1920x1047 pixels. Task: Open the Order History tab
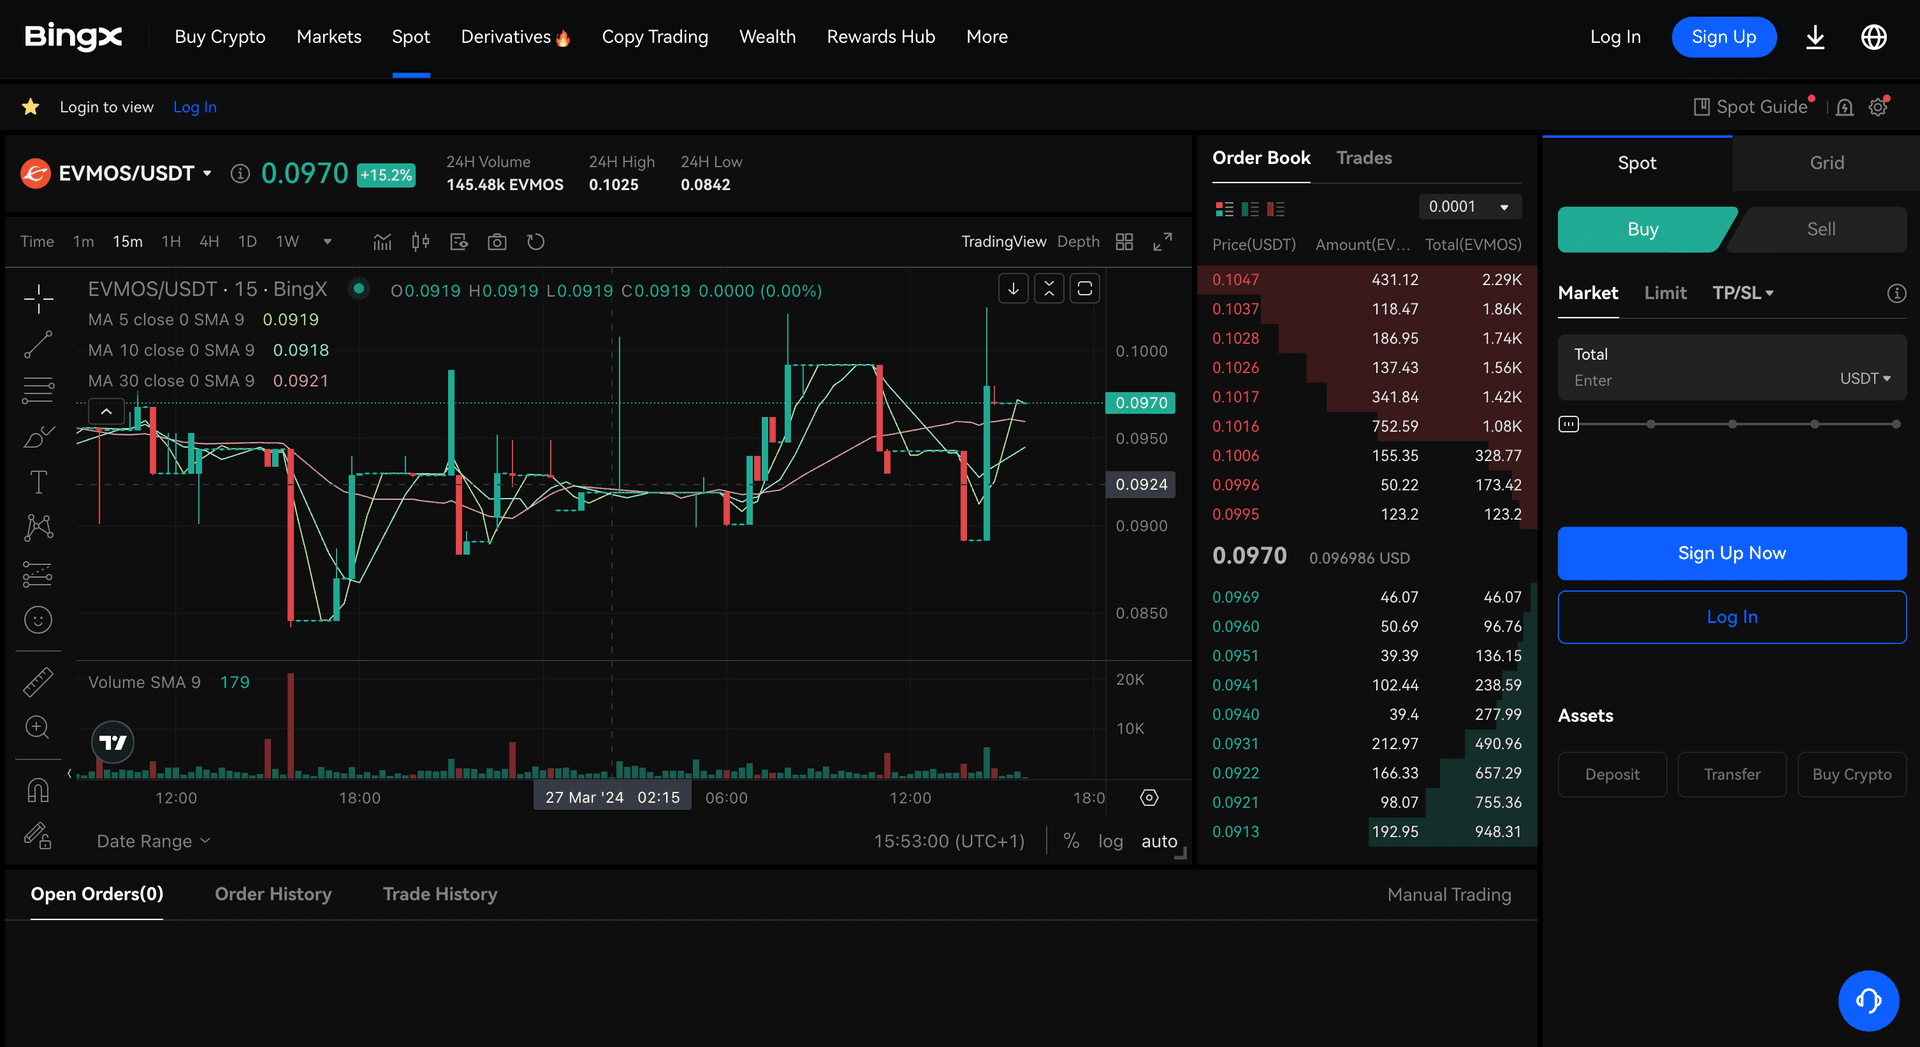[x=273, y=894]
